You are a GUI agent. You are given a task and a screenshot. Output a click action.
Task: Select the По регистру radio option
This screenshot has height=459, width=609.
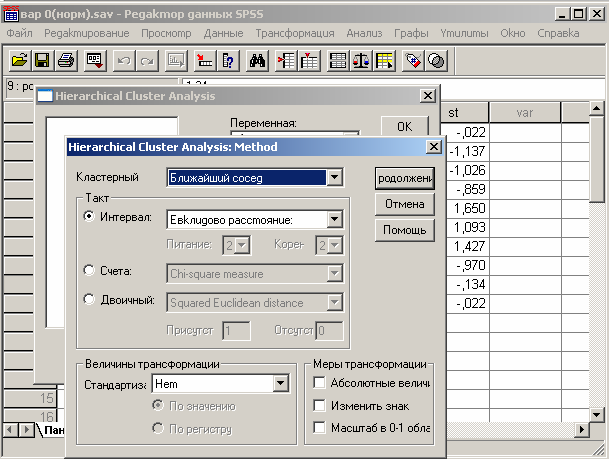(x=158, y=428)
